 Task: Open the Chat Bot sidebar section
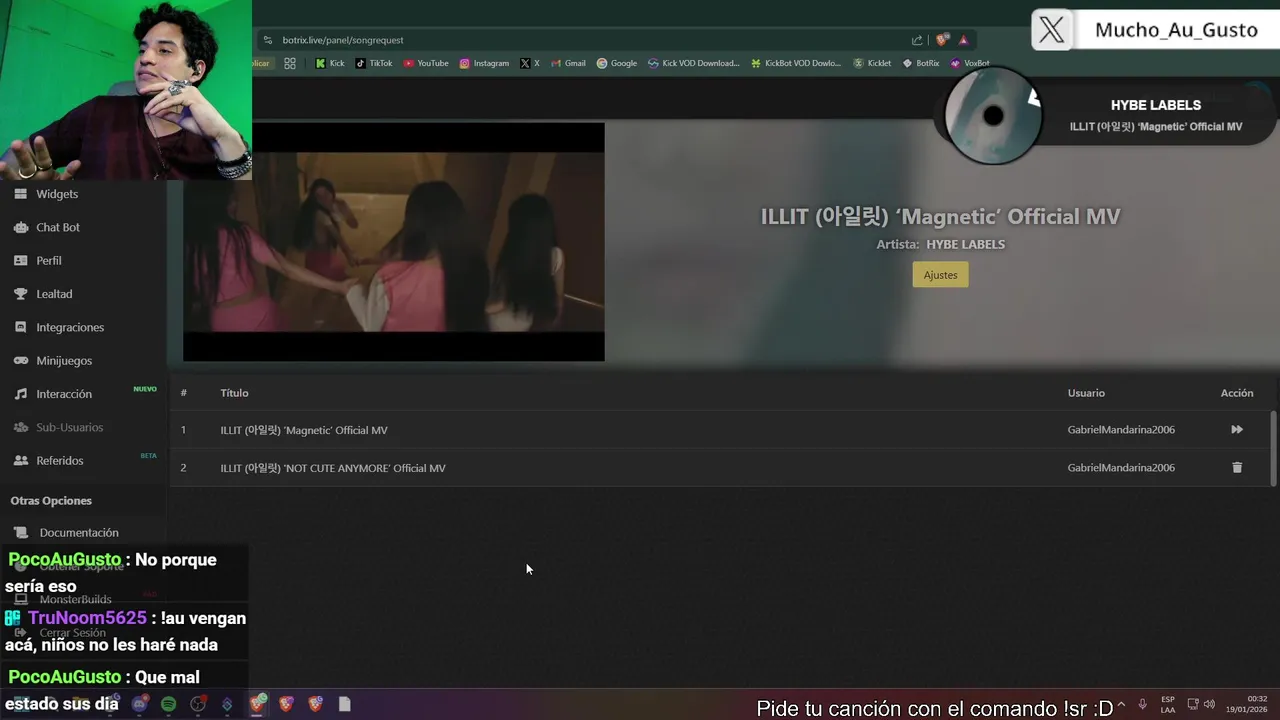click(57, 227)
